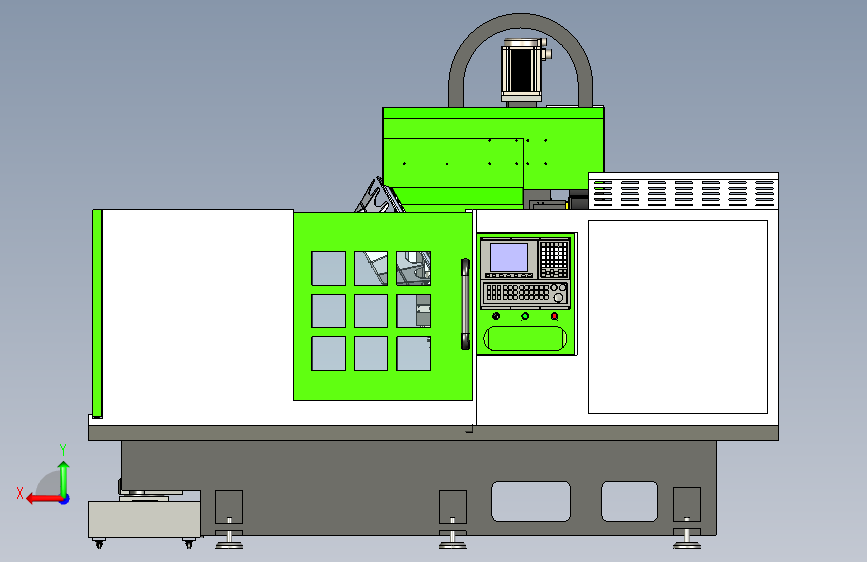Select the center window pane of the door

[x=371, y=311]
